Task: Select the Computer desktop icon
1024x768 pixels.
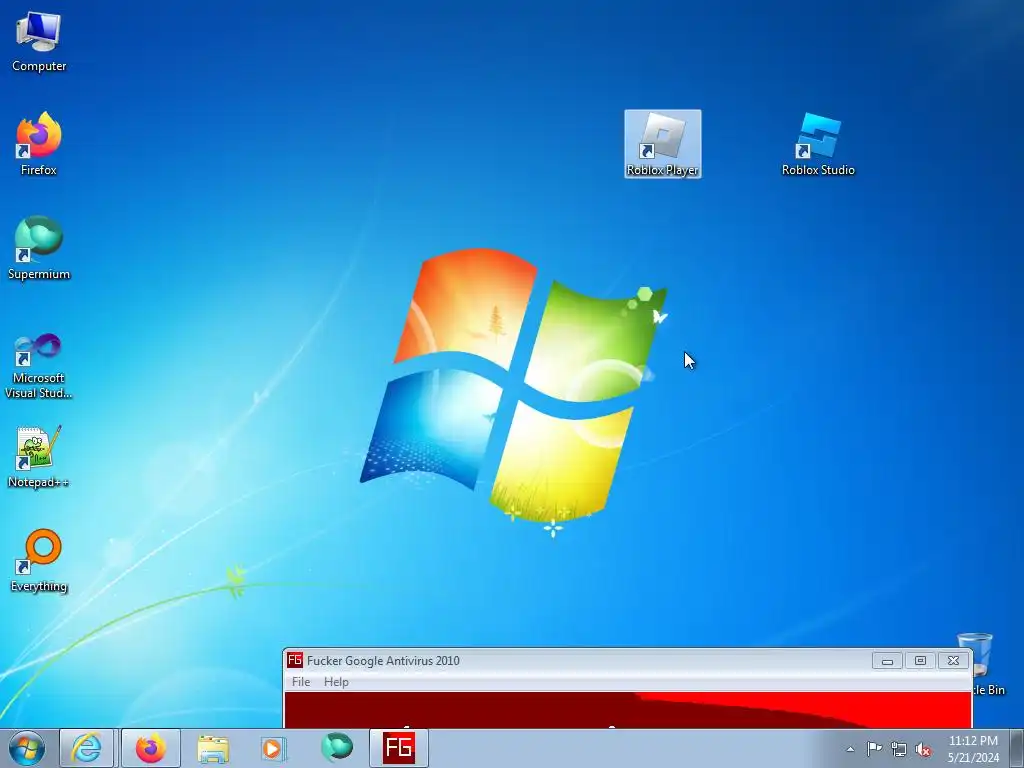Action: [39, 41]
